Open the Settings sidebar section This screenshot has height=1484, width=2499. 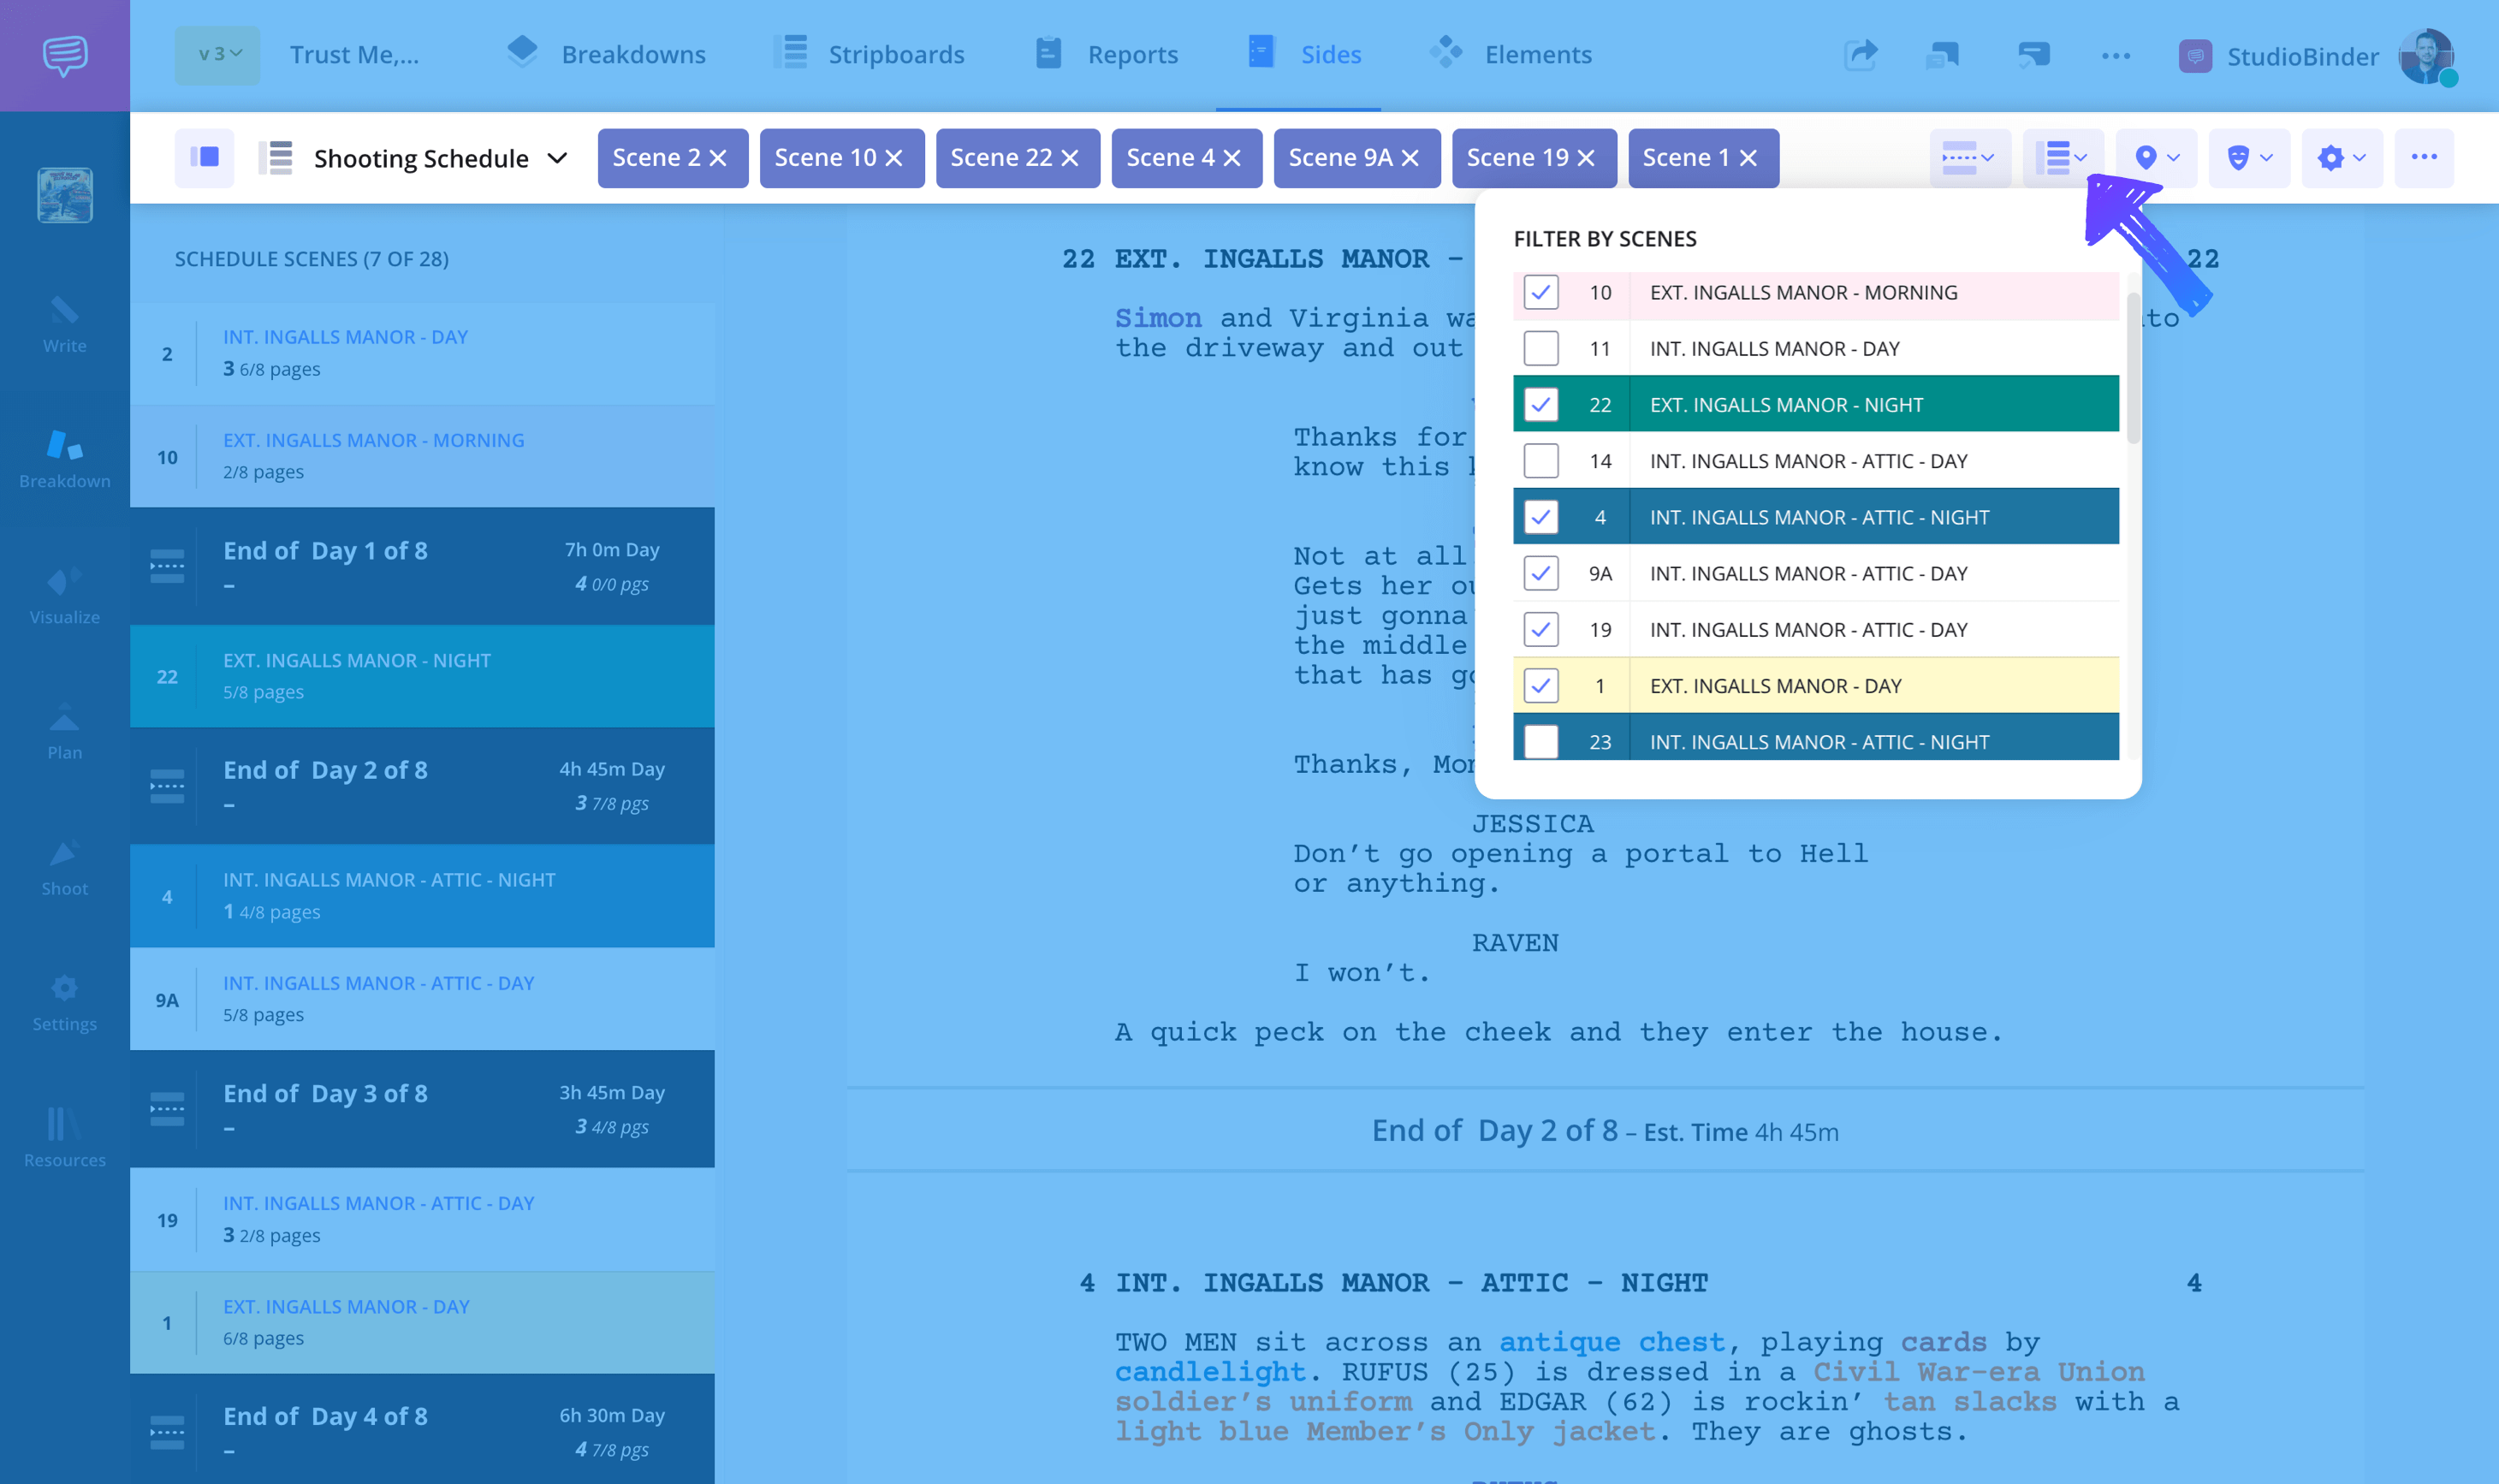coord(64,1003)
